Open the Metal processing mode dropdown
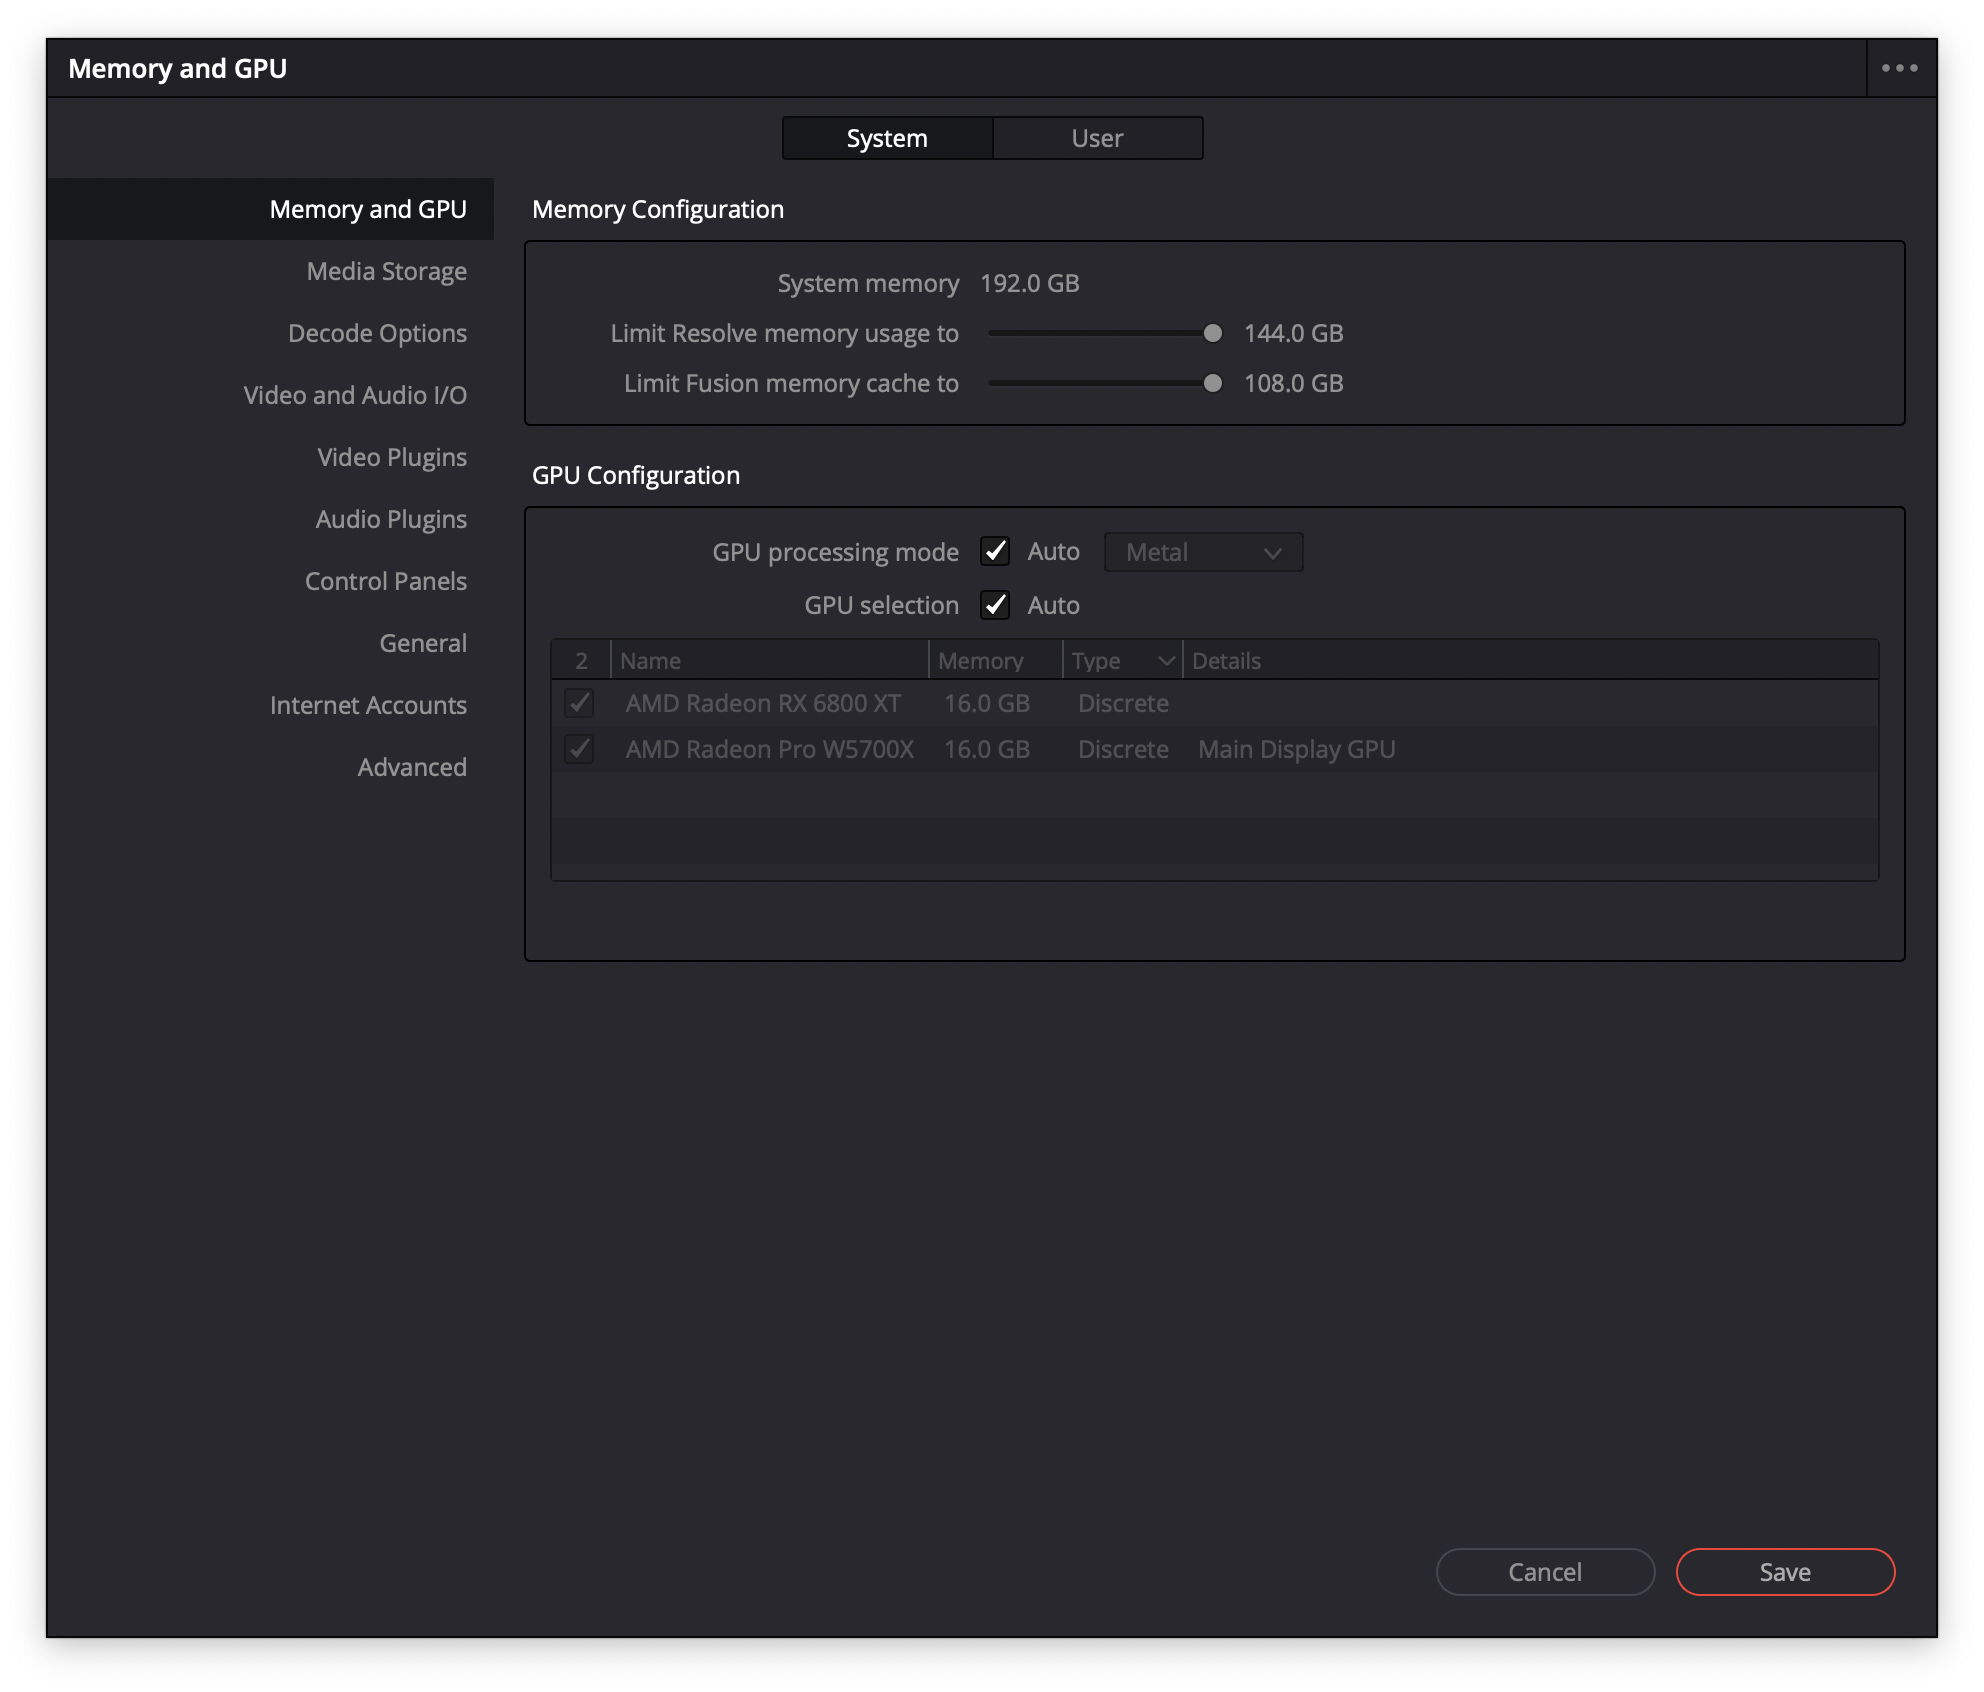The height and width of the screenshot is (1692, 1984). coord(1203,552)
